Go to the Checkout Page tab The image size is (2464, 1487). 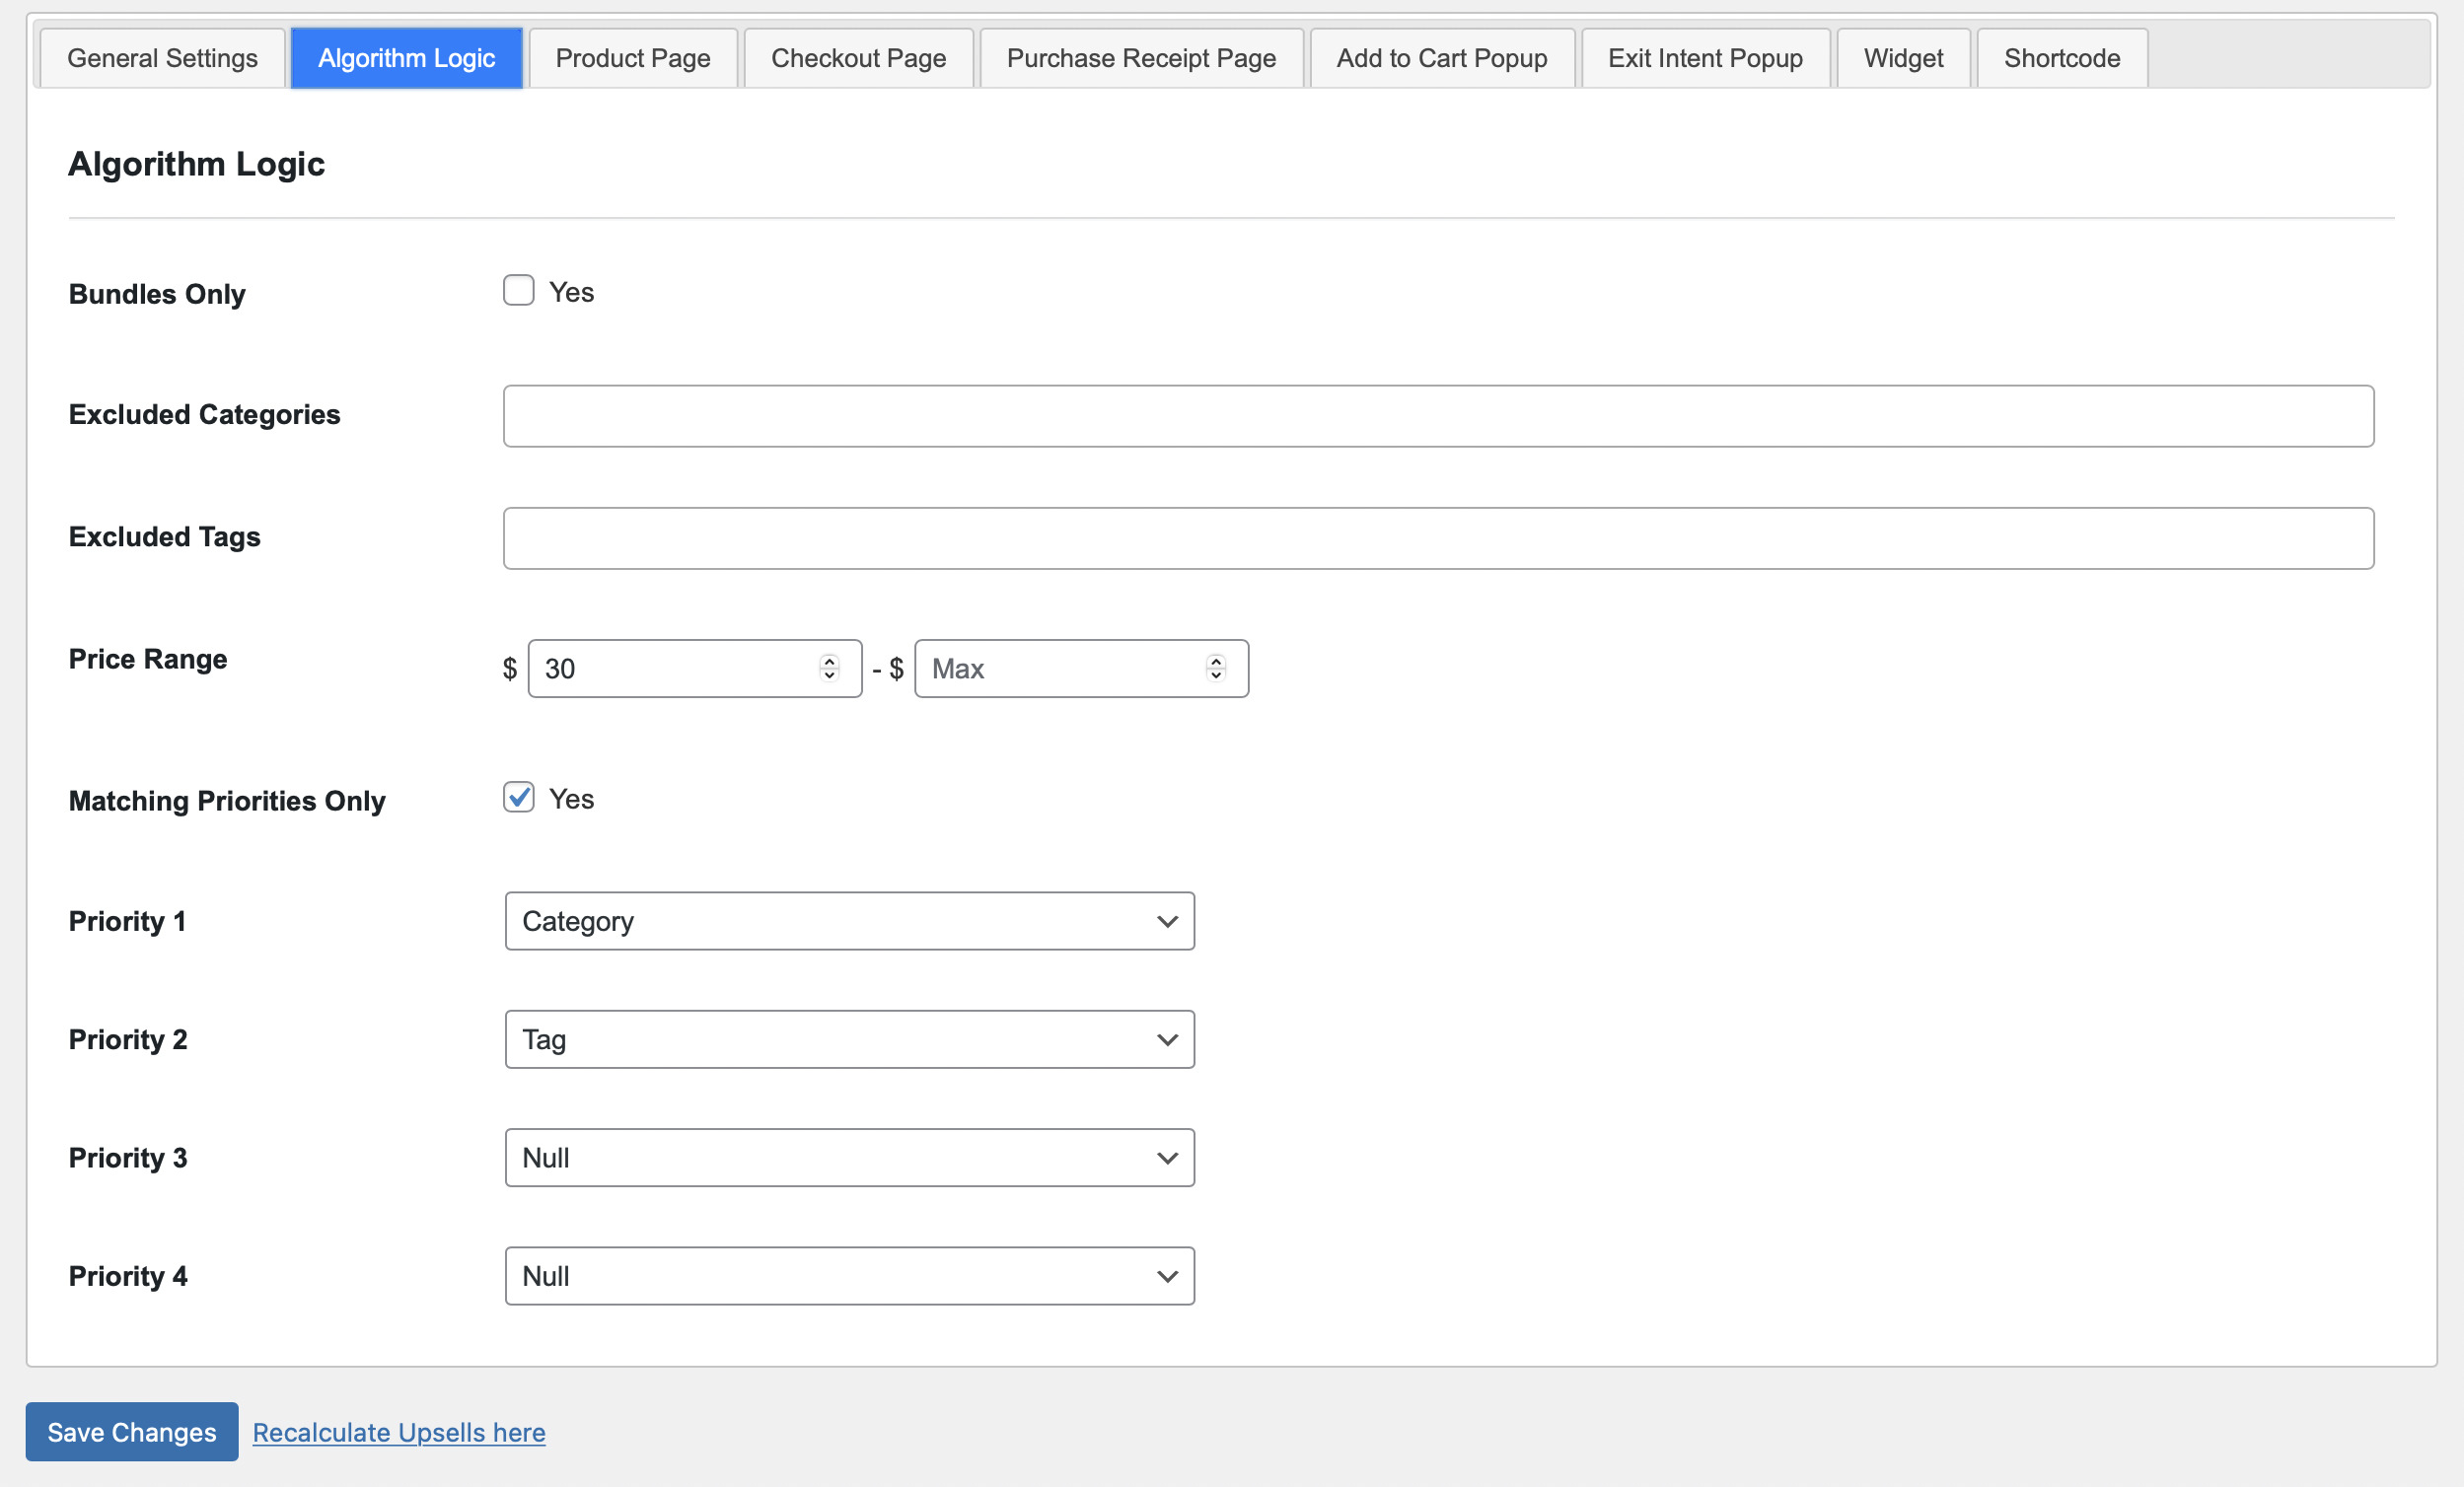(858, 58)
